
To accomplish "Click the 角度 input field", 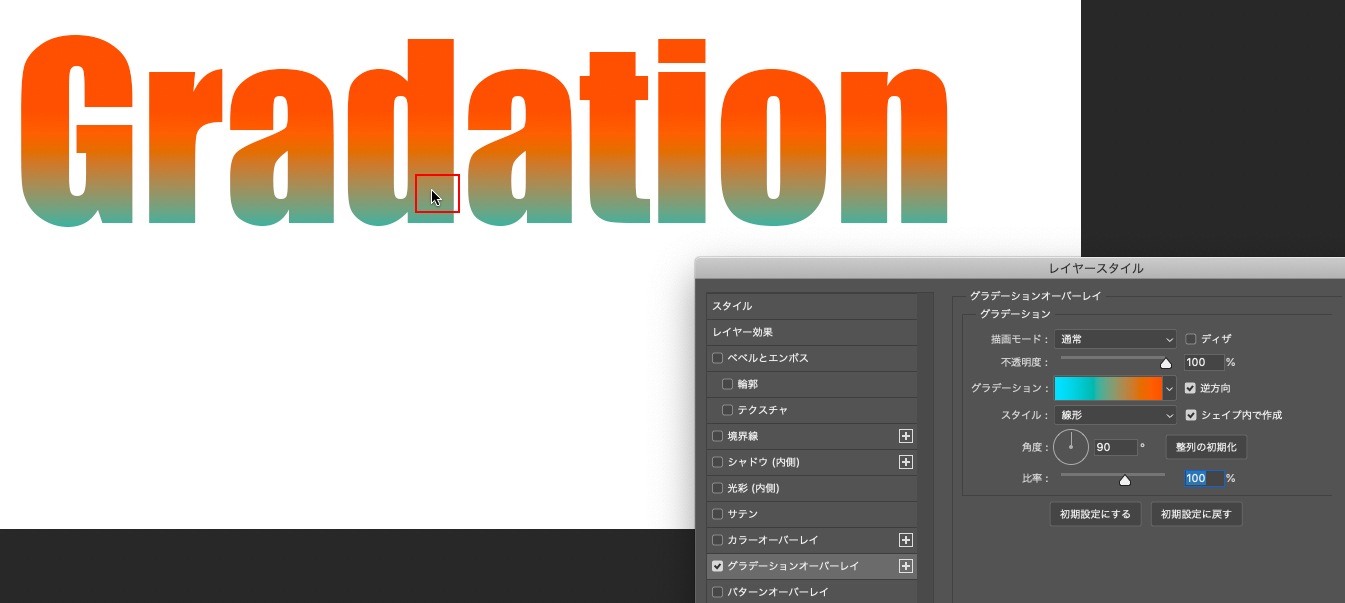I will (x=1115, y=447).
